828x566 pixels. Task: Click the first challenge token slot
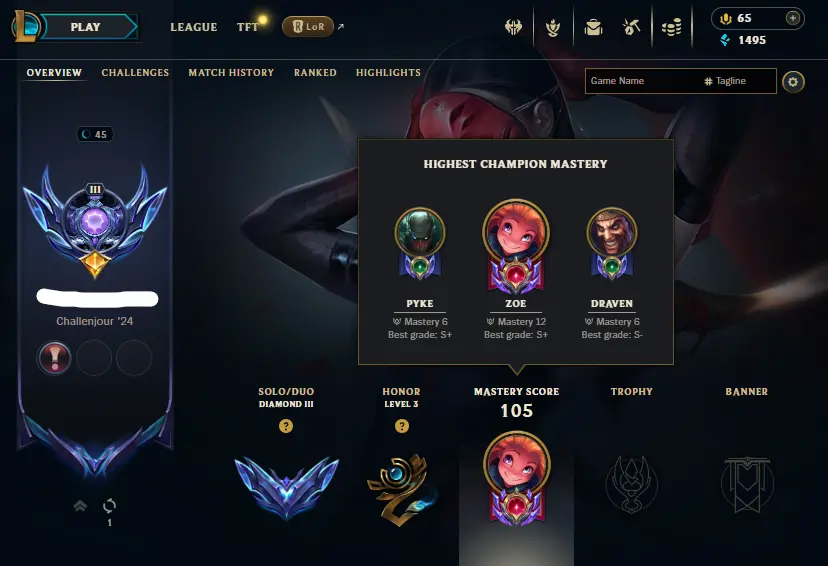tap(54, 358)
